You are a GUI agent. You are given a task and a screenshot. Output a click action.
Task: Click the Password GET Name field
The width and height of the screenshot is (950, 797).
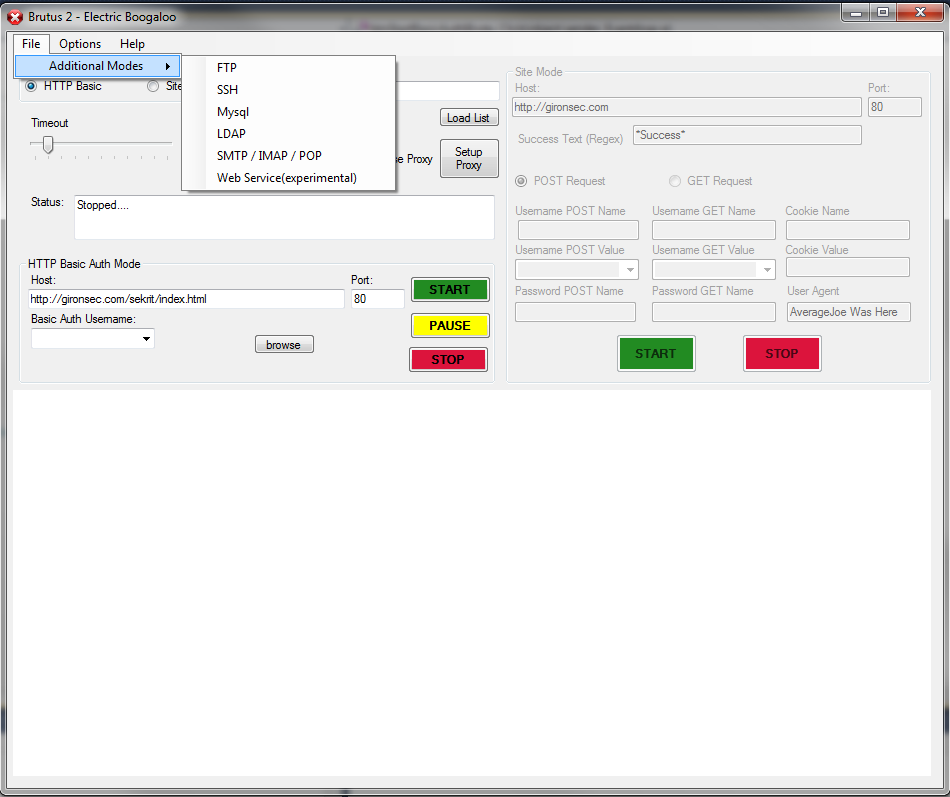(x=714, y=312)
